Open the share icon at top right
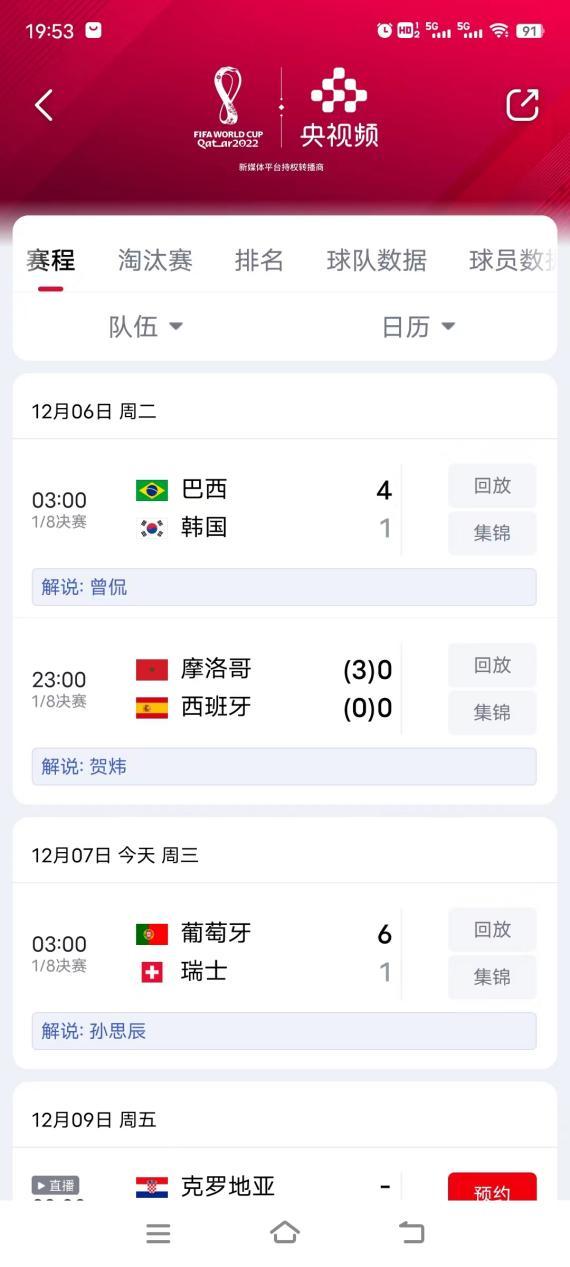 [x=522, y=105]
